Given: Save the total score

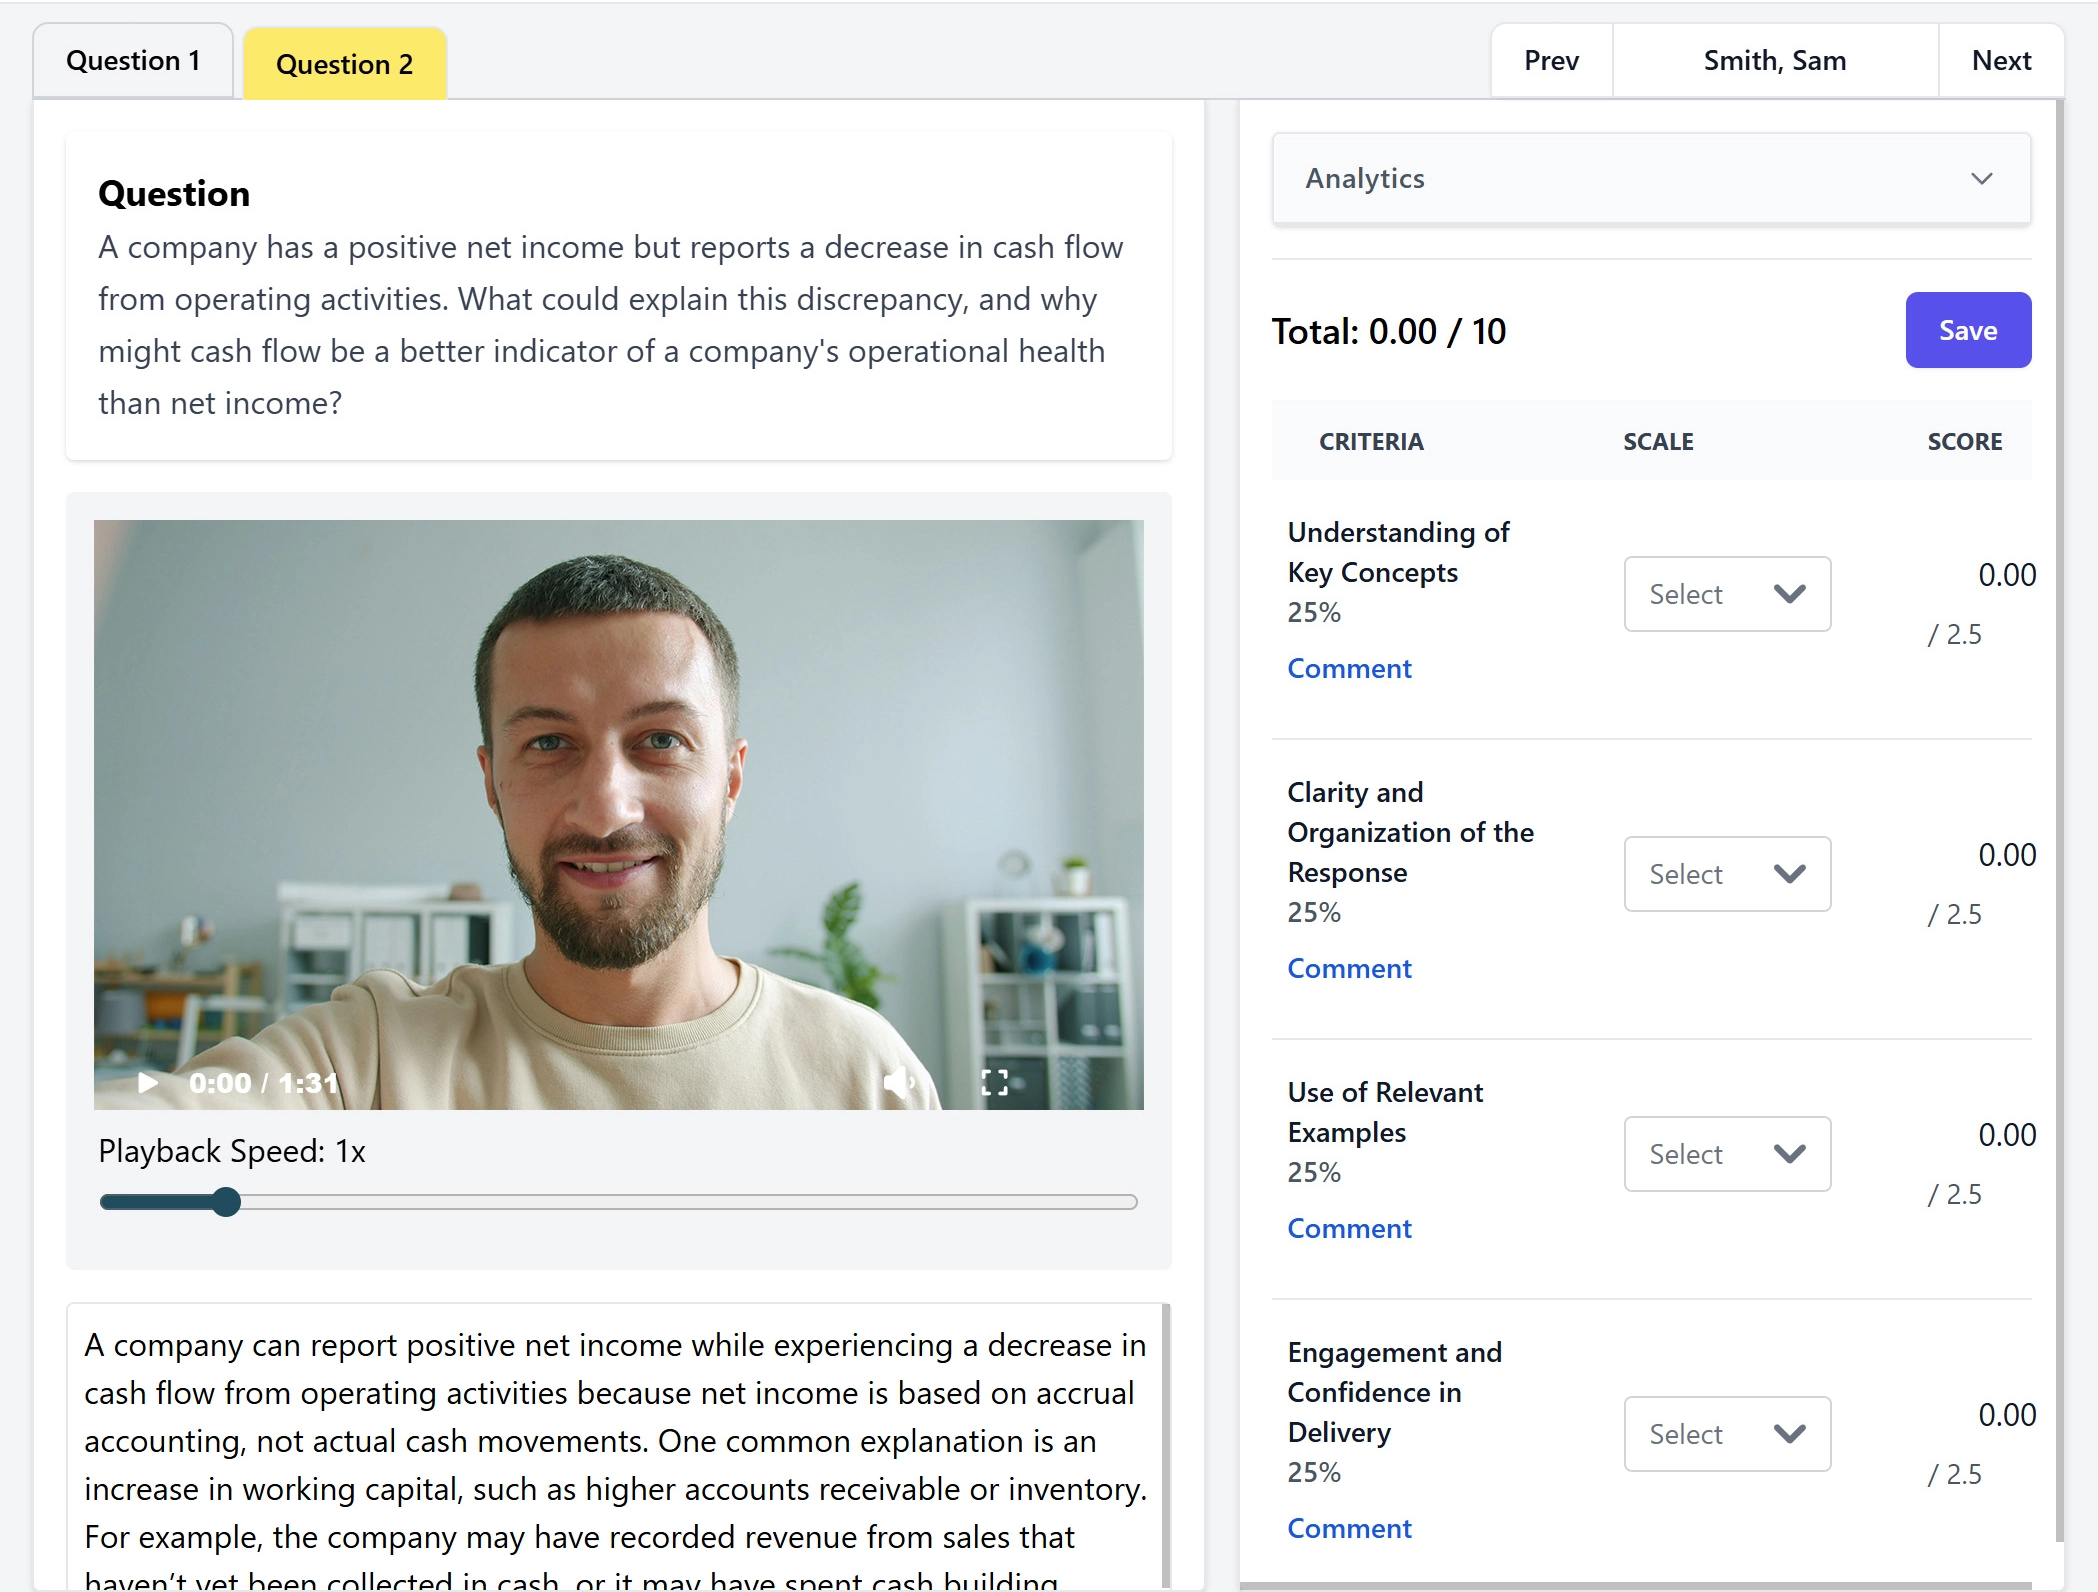Looking at the screenshot, I should pos(1967,330).
